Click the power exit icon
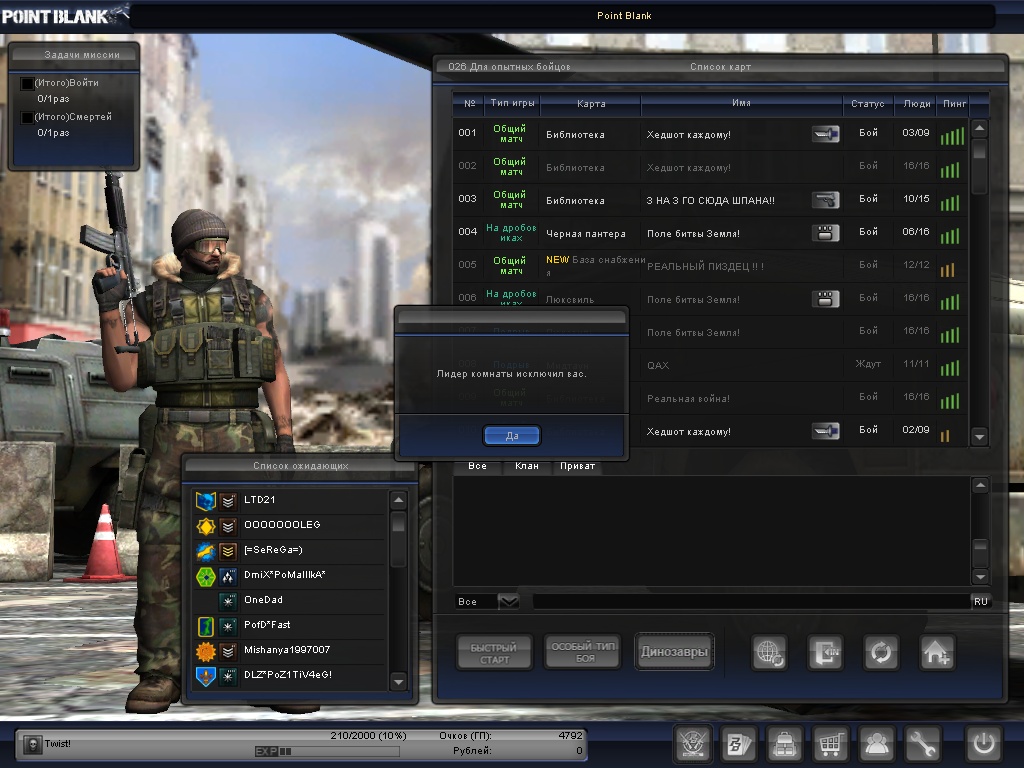 tap(983, 744)
